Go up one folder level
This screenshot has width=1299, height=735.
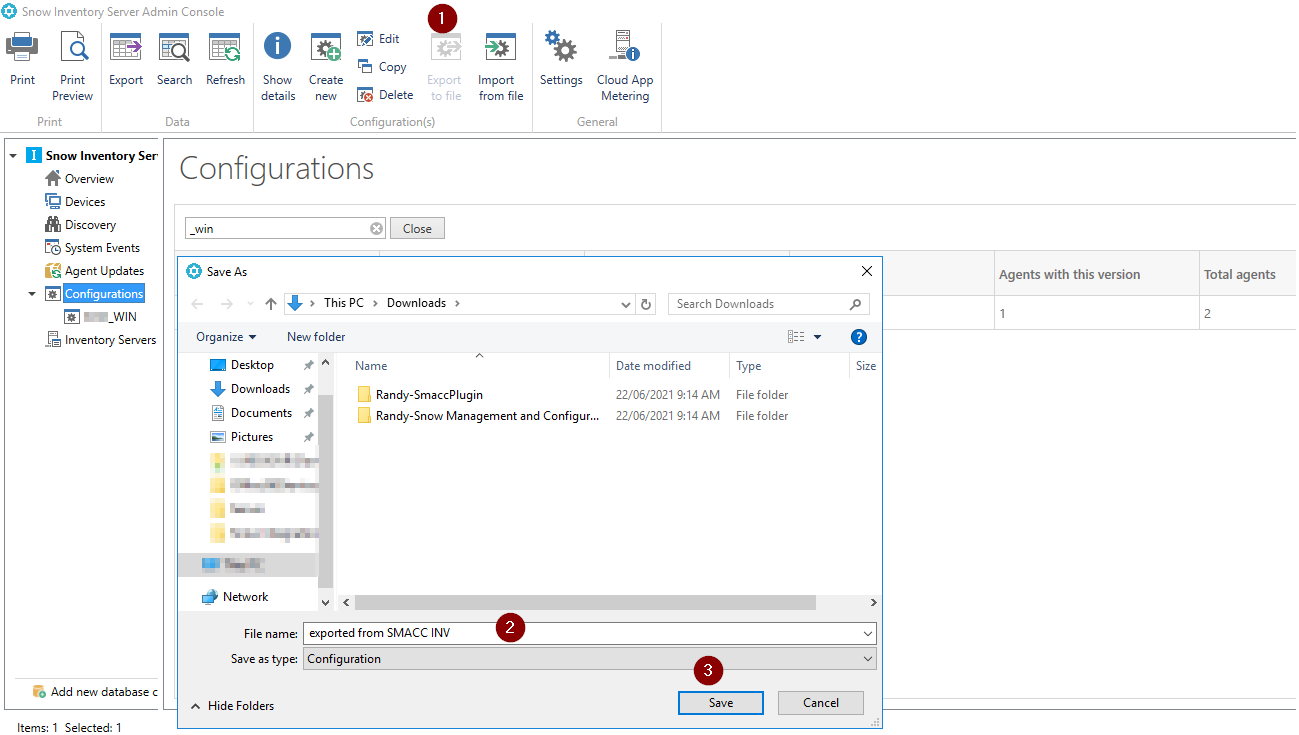click(270, 304)
